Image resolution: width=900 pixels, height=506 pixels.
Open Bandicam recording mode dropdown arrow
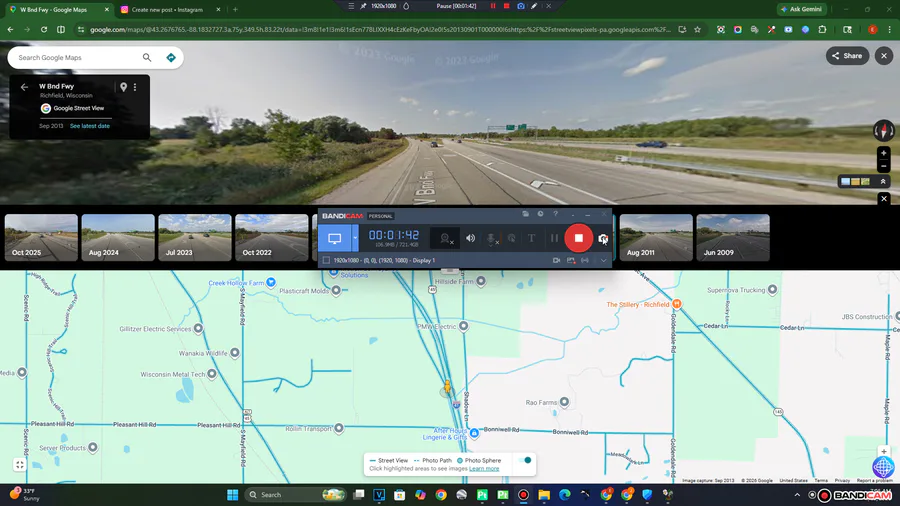pyautogui.click(x=355, y=238)
